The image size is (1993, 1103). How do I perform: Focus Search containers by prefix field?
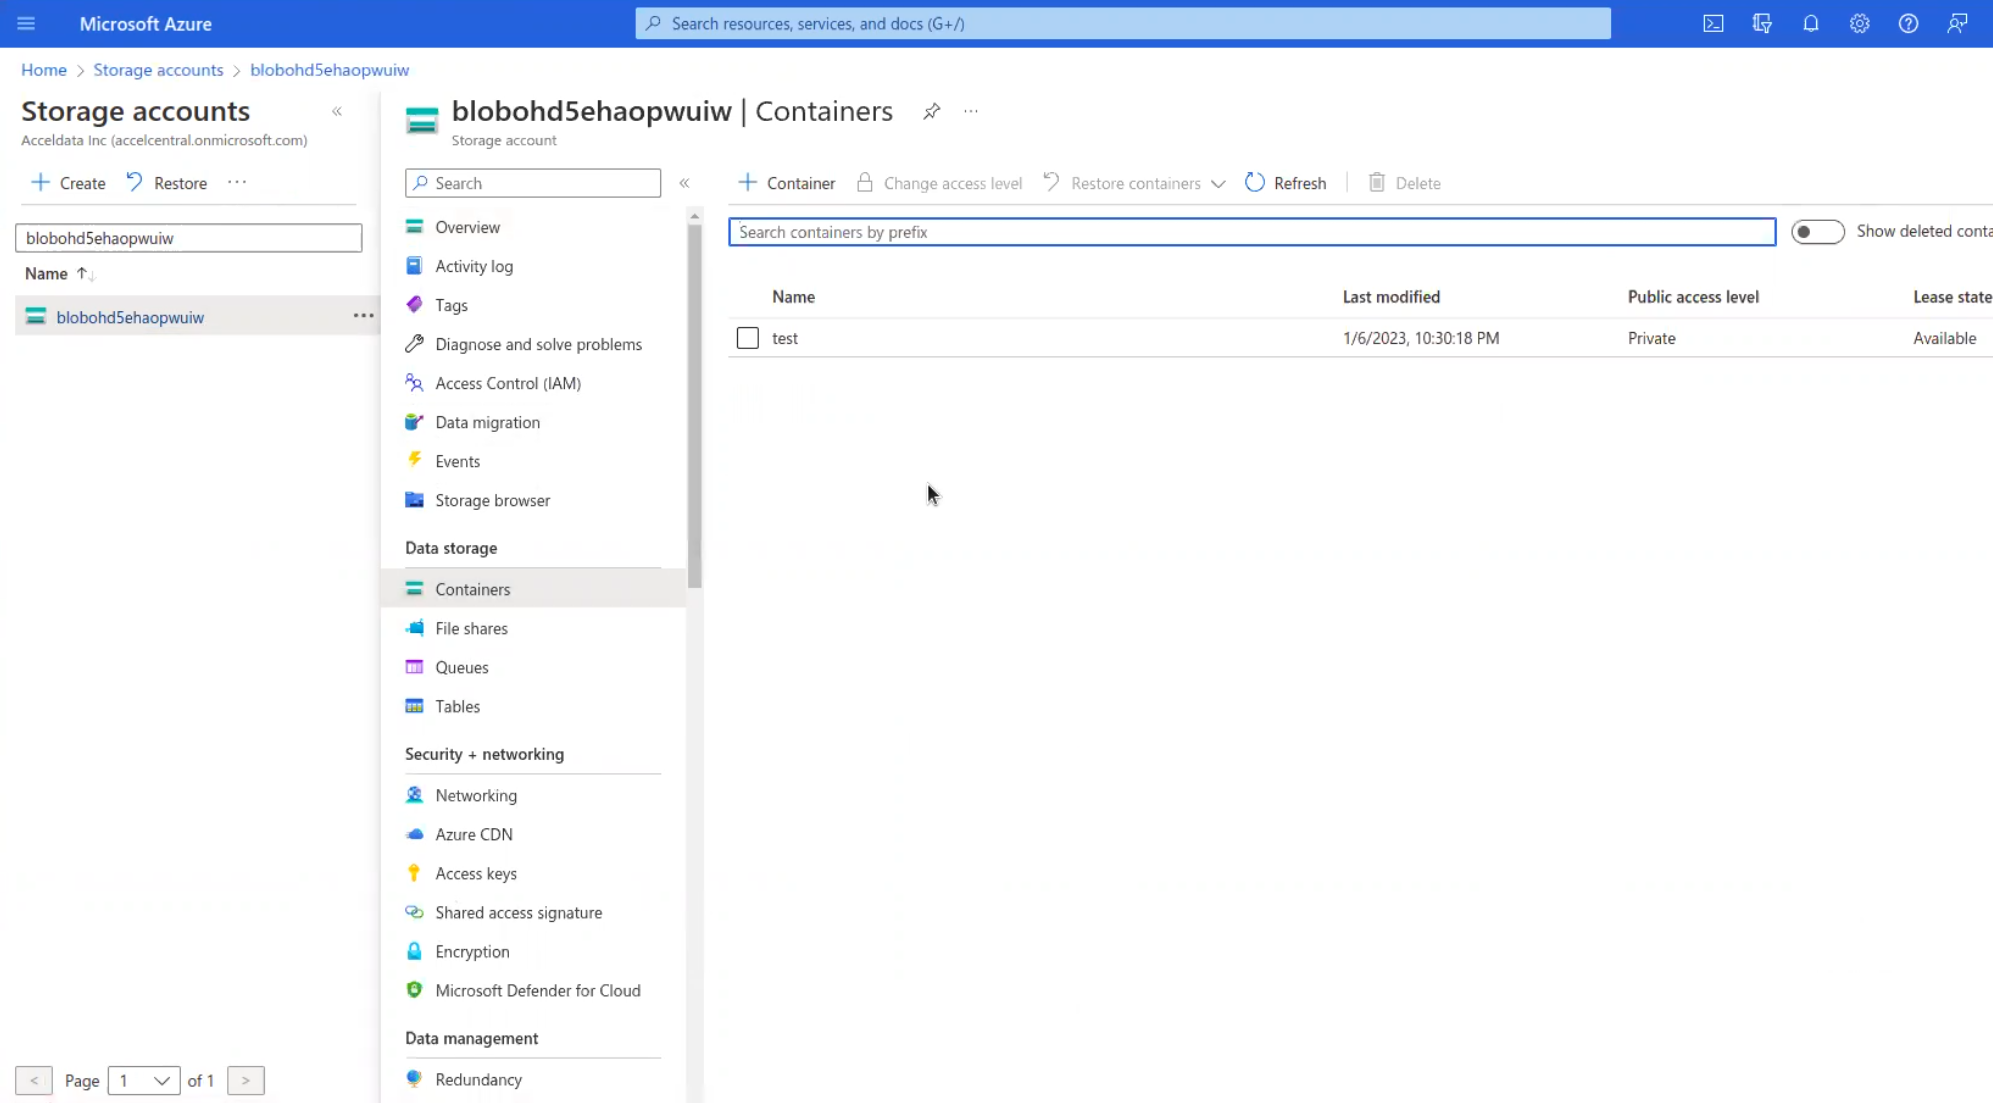click(x=1252, y=232)
